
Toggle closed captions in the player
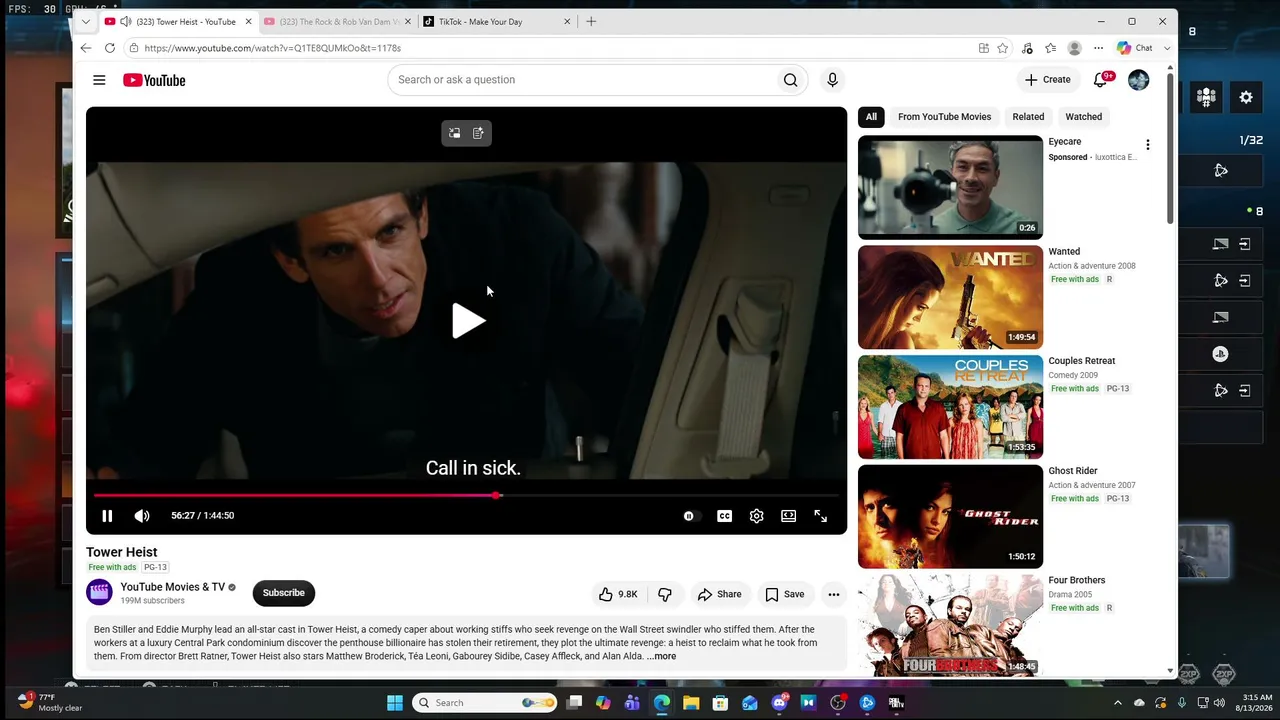click(x=724, y=516)
